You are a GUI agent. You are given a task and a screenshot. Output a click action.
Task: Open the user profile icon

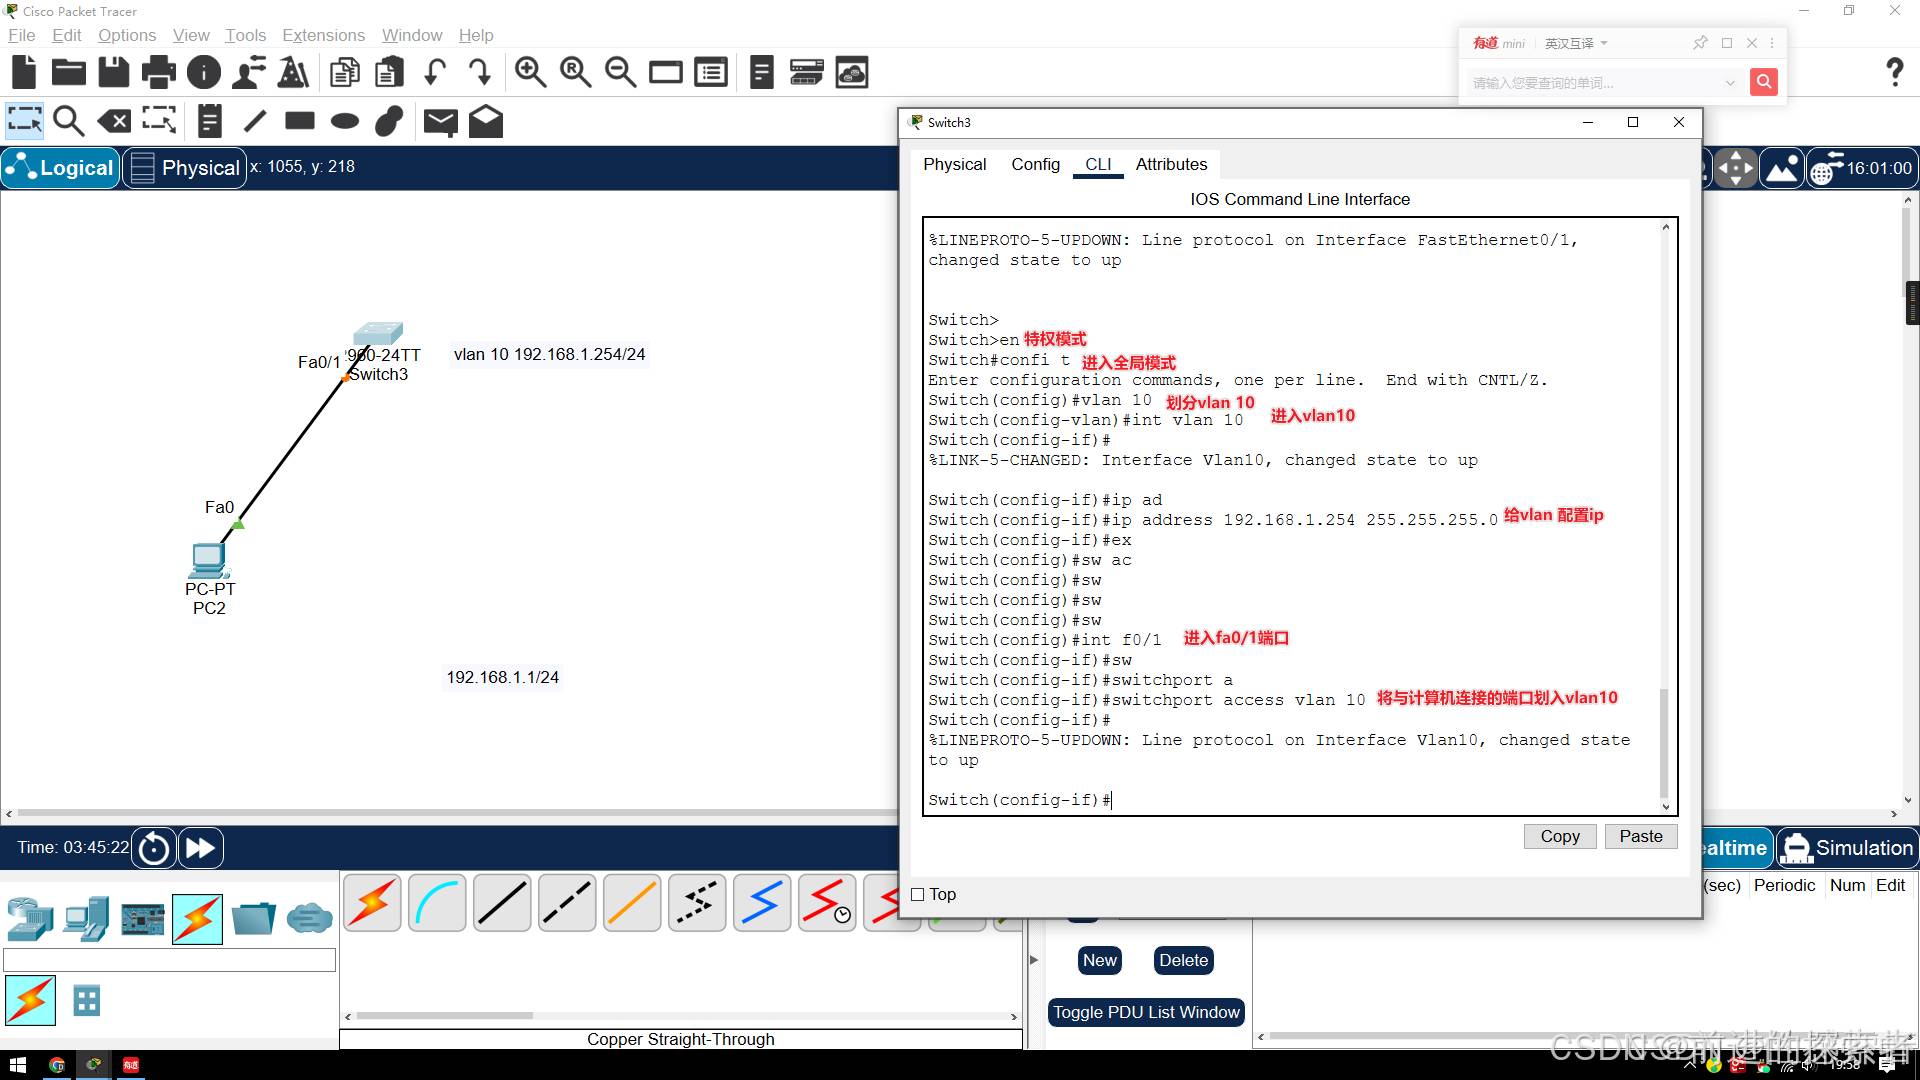tap(249, 72)
